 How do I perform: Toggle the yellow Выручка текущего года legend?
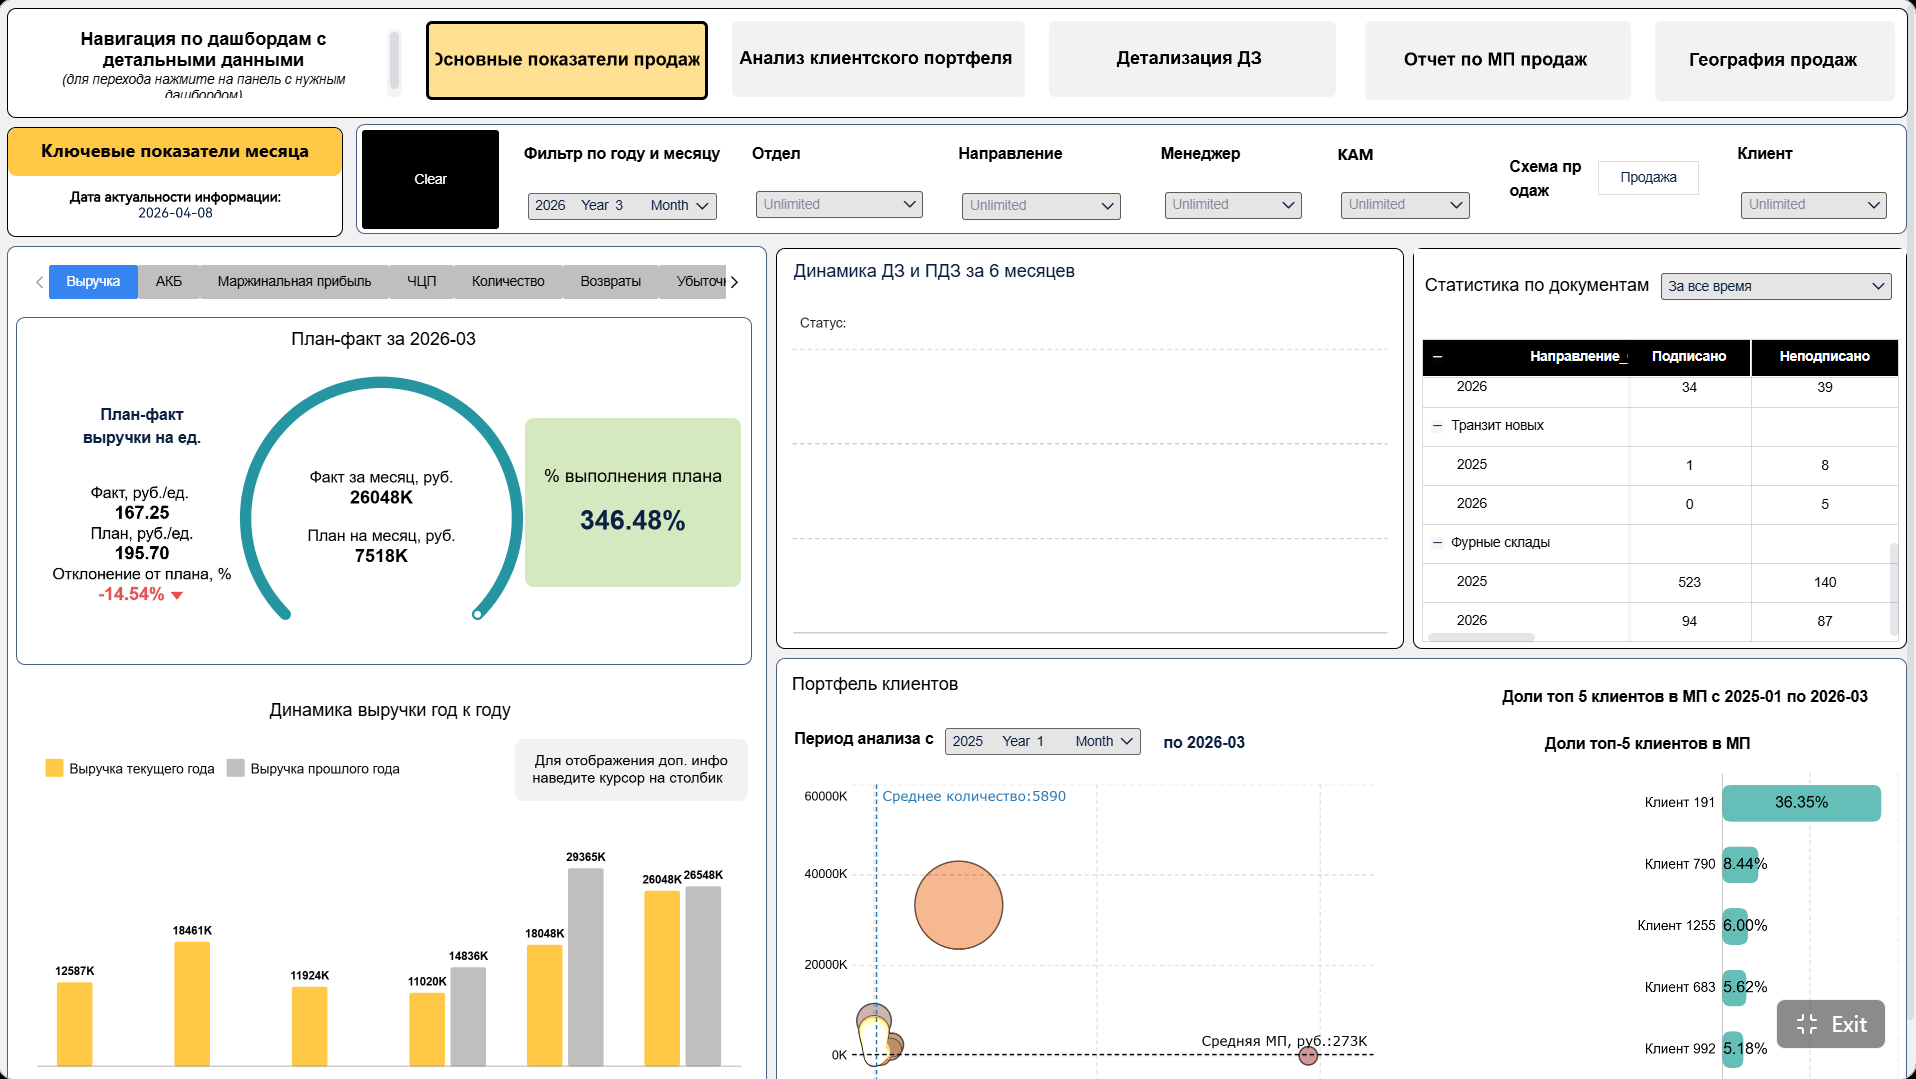130,768
